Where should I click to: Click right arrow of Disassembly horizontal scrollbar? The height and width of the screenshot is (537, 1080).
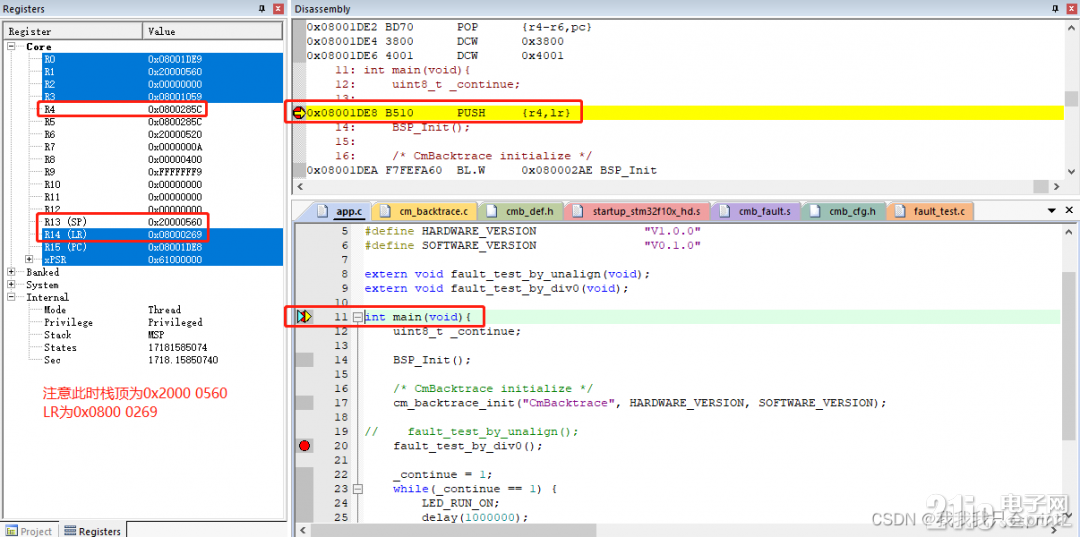pyautogui.click(x=1057, y=187)
